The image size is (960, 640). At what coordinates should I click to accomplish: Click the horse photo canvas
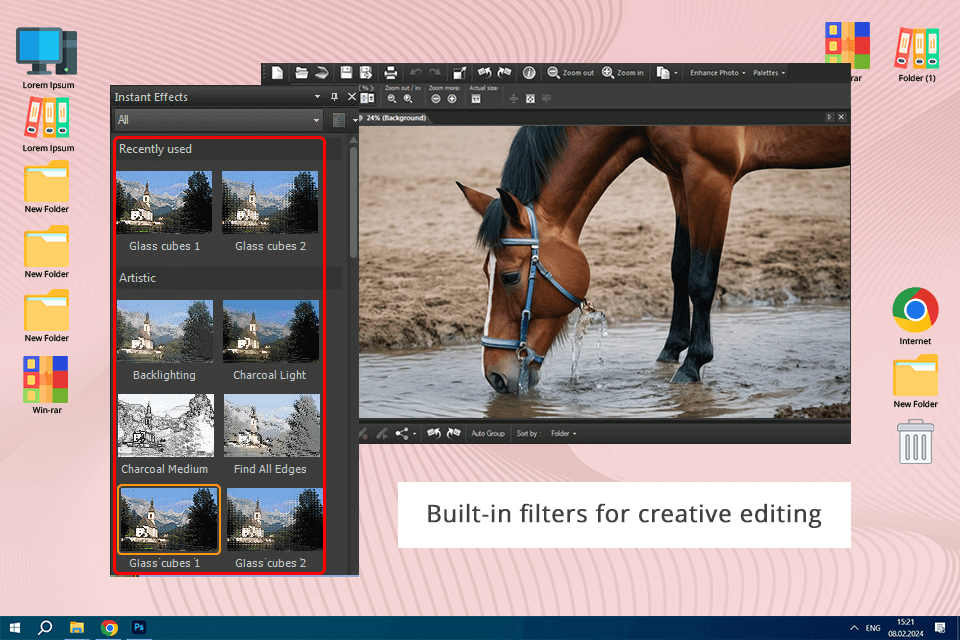(604, 272)
